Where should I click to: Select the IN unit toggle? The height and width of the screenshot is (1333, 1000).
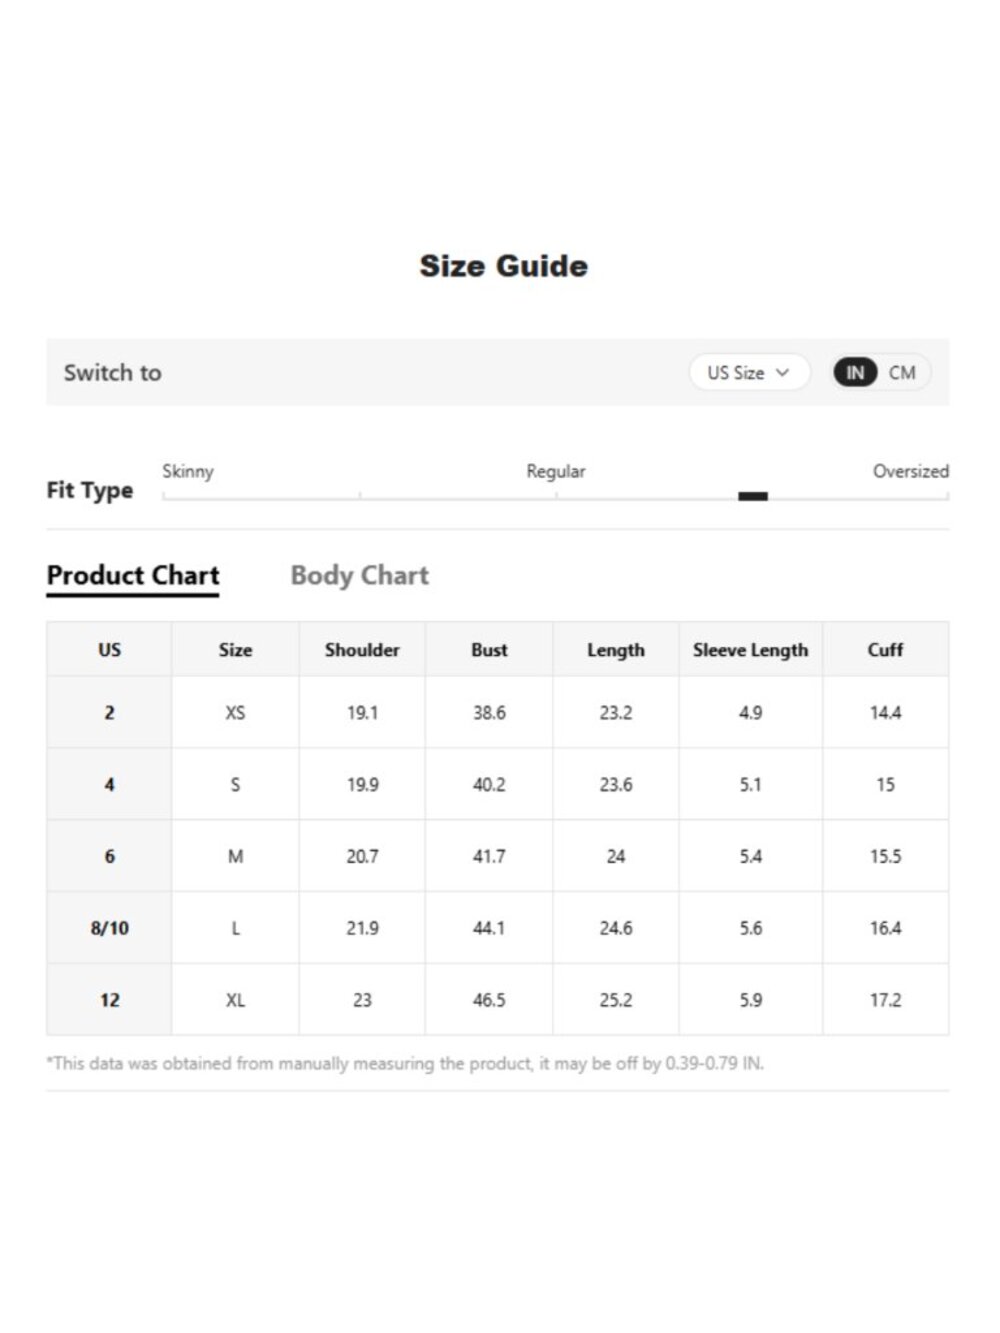(x=855, y=373)
